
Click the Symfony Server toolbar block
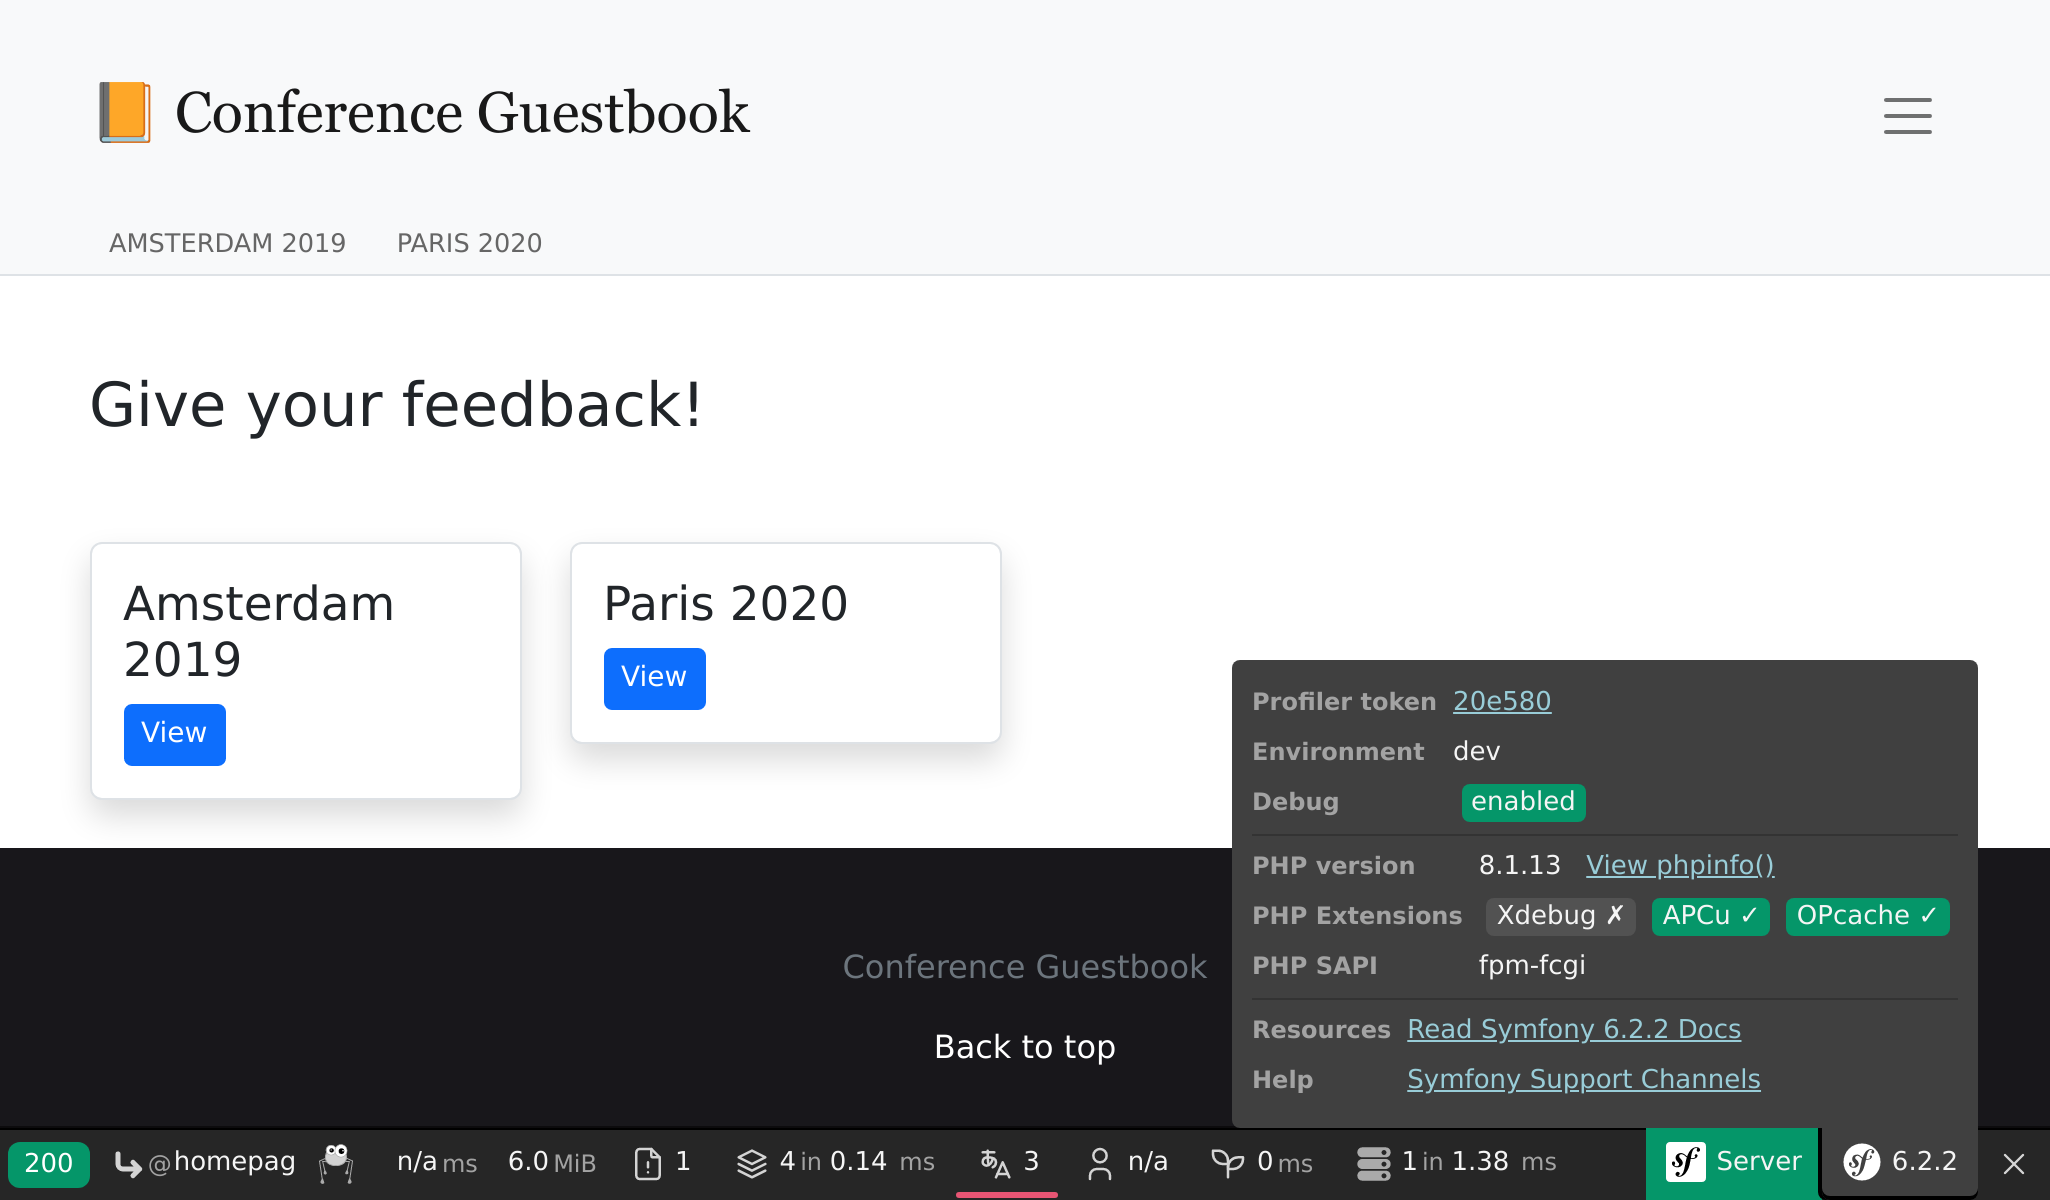(1732, 1162)
